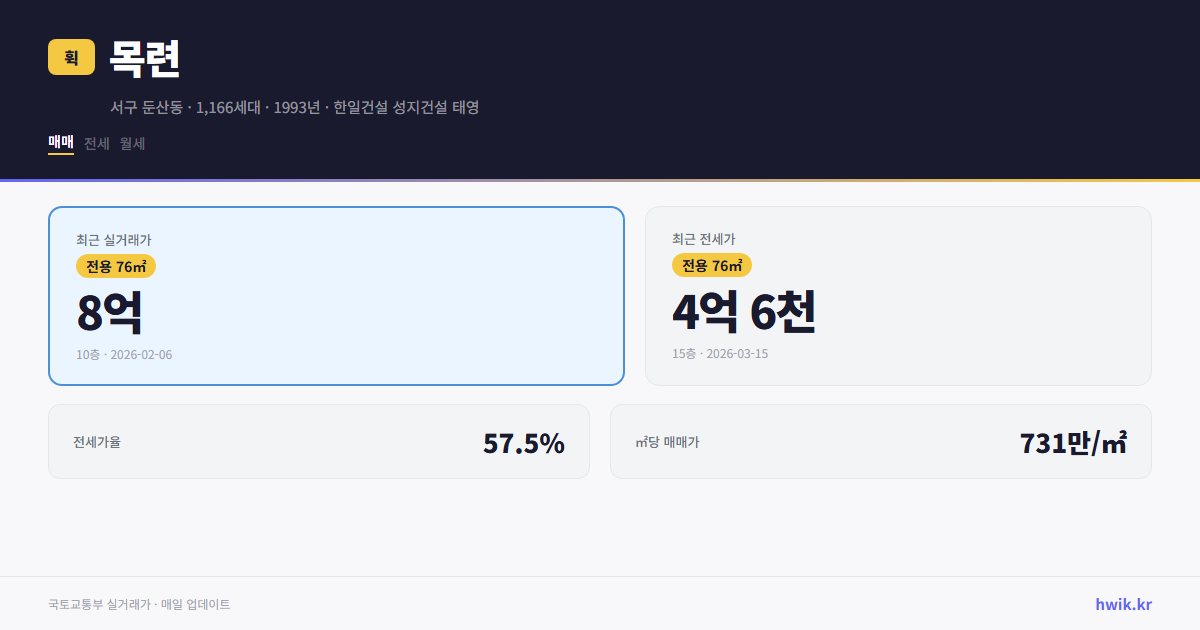This screenshot has width=1200, height=630.
Task: Click the 전용 76㎡ badge on sale card
Action: coord(114,266)
